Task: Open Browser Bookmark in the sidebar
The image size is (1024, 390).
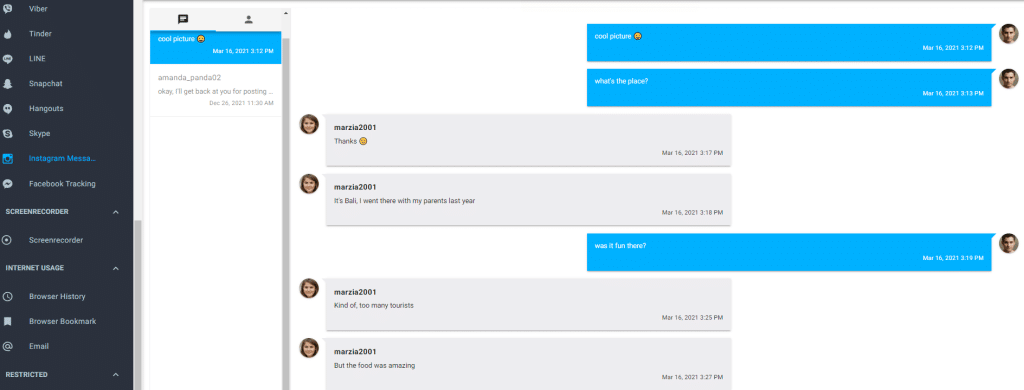Action: point(62,321)
